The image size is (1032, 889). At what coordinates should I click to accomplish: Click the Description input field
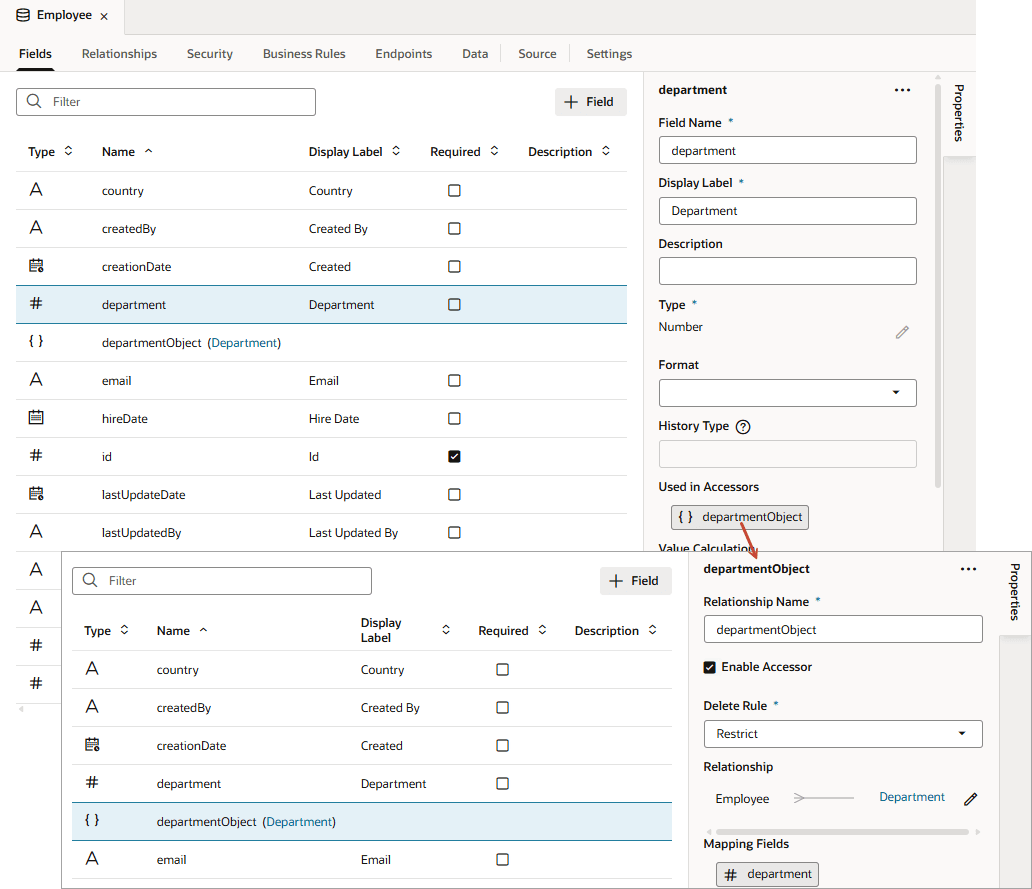[x=787, y=271]
